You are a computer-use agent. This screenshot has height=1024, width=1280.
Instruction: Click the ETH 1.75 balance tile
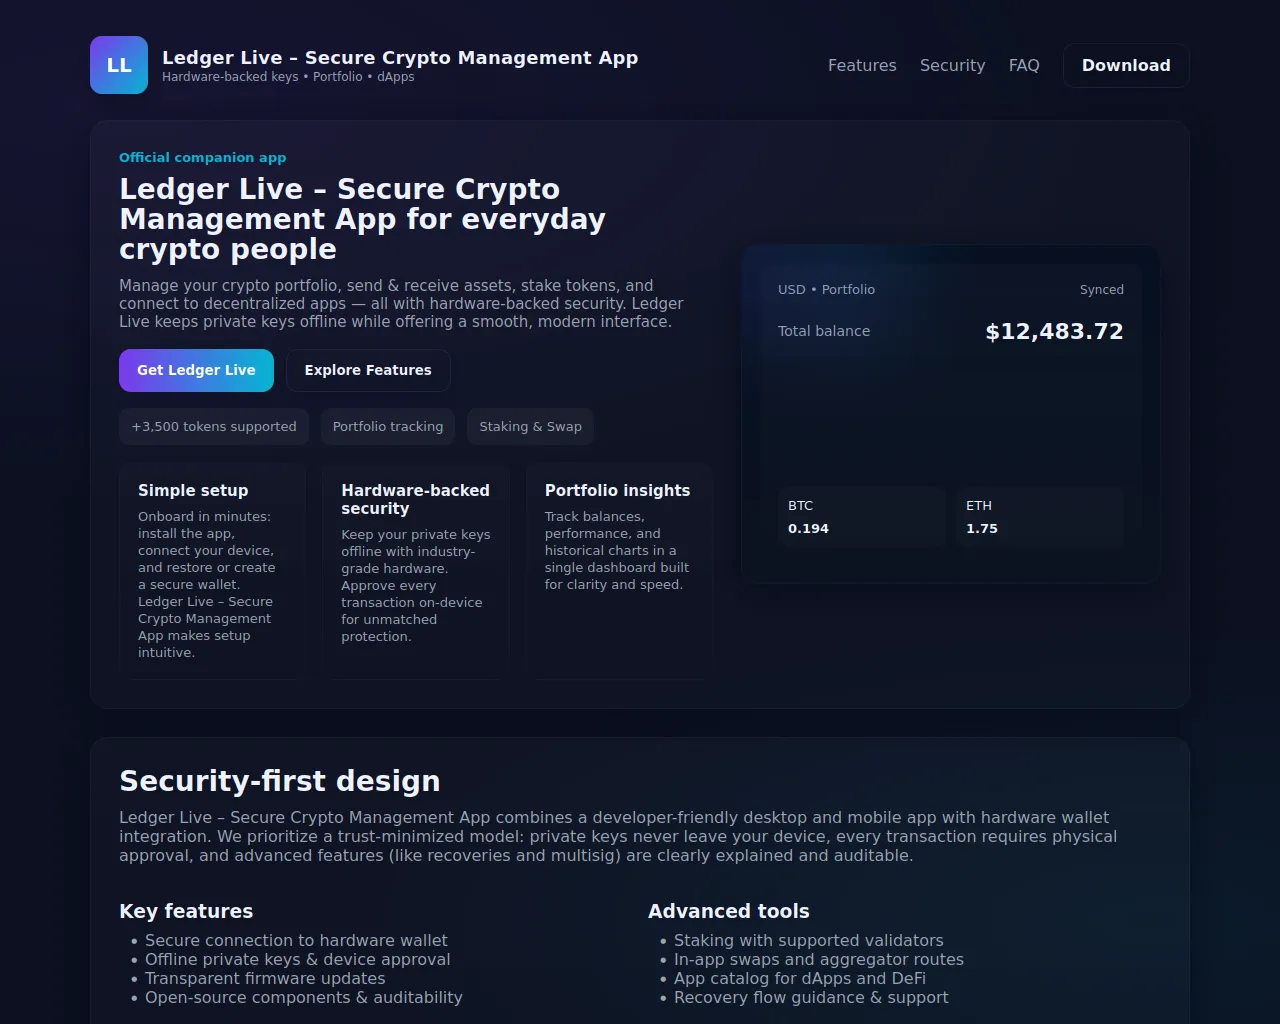click(1039, 517)
